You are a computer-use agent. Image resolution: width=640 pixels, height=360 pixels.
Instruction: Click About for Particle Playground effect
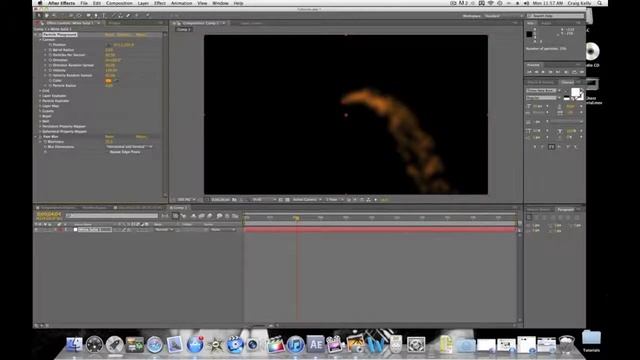pyautogui.click(x=141, y=35)
